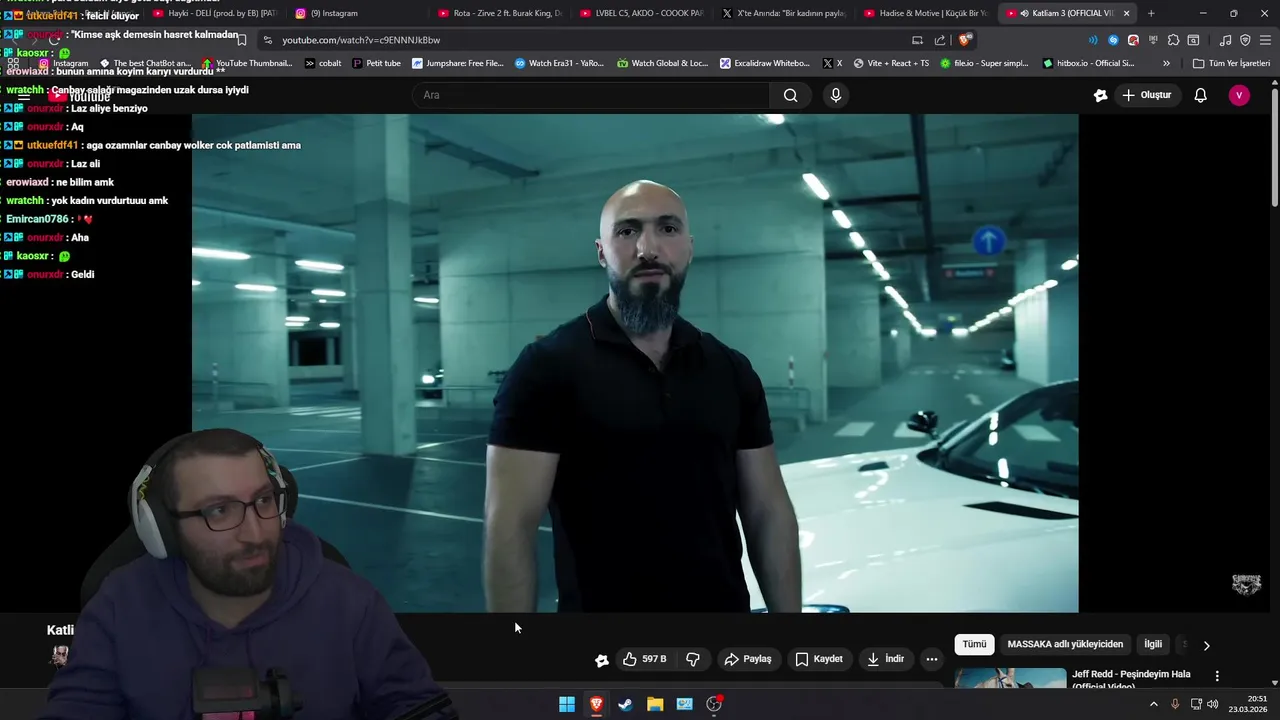Open 'Jumpshare: Free File...' bookmark
Screen dimensions: 1280x720
(x=458, y=63)
